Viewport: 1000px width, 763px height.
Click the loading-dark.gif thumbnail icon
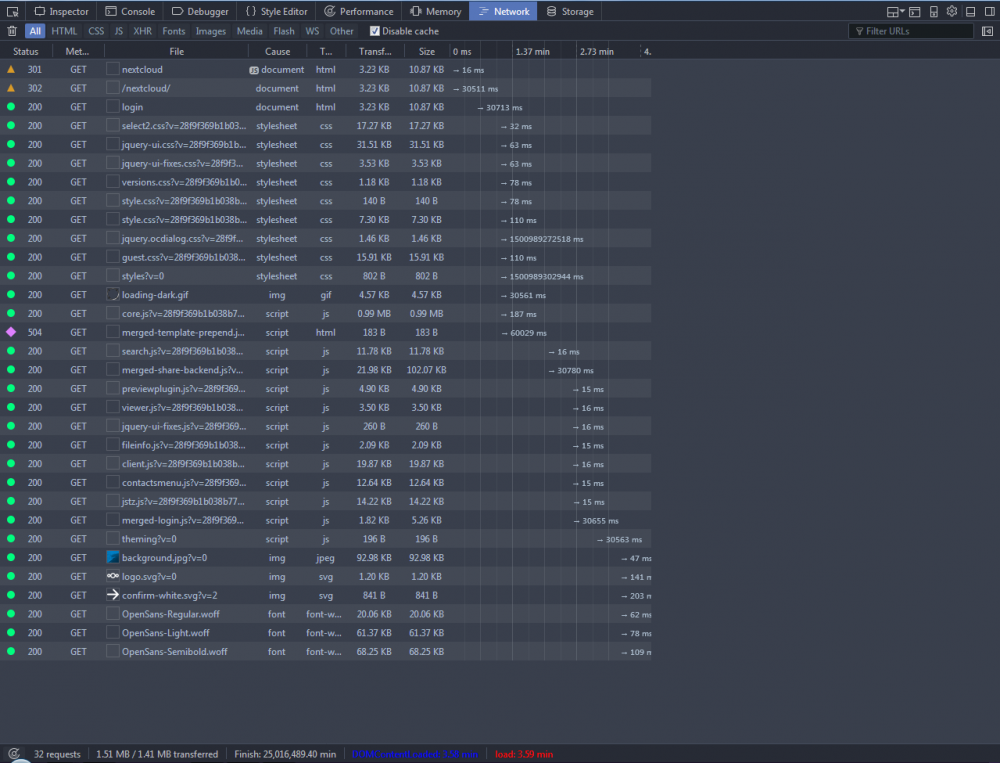coord(113,294)
